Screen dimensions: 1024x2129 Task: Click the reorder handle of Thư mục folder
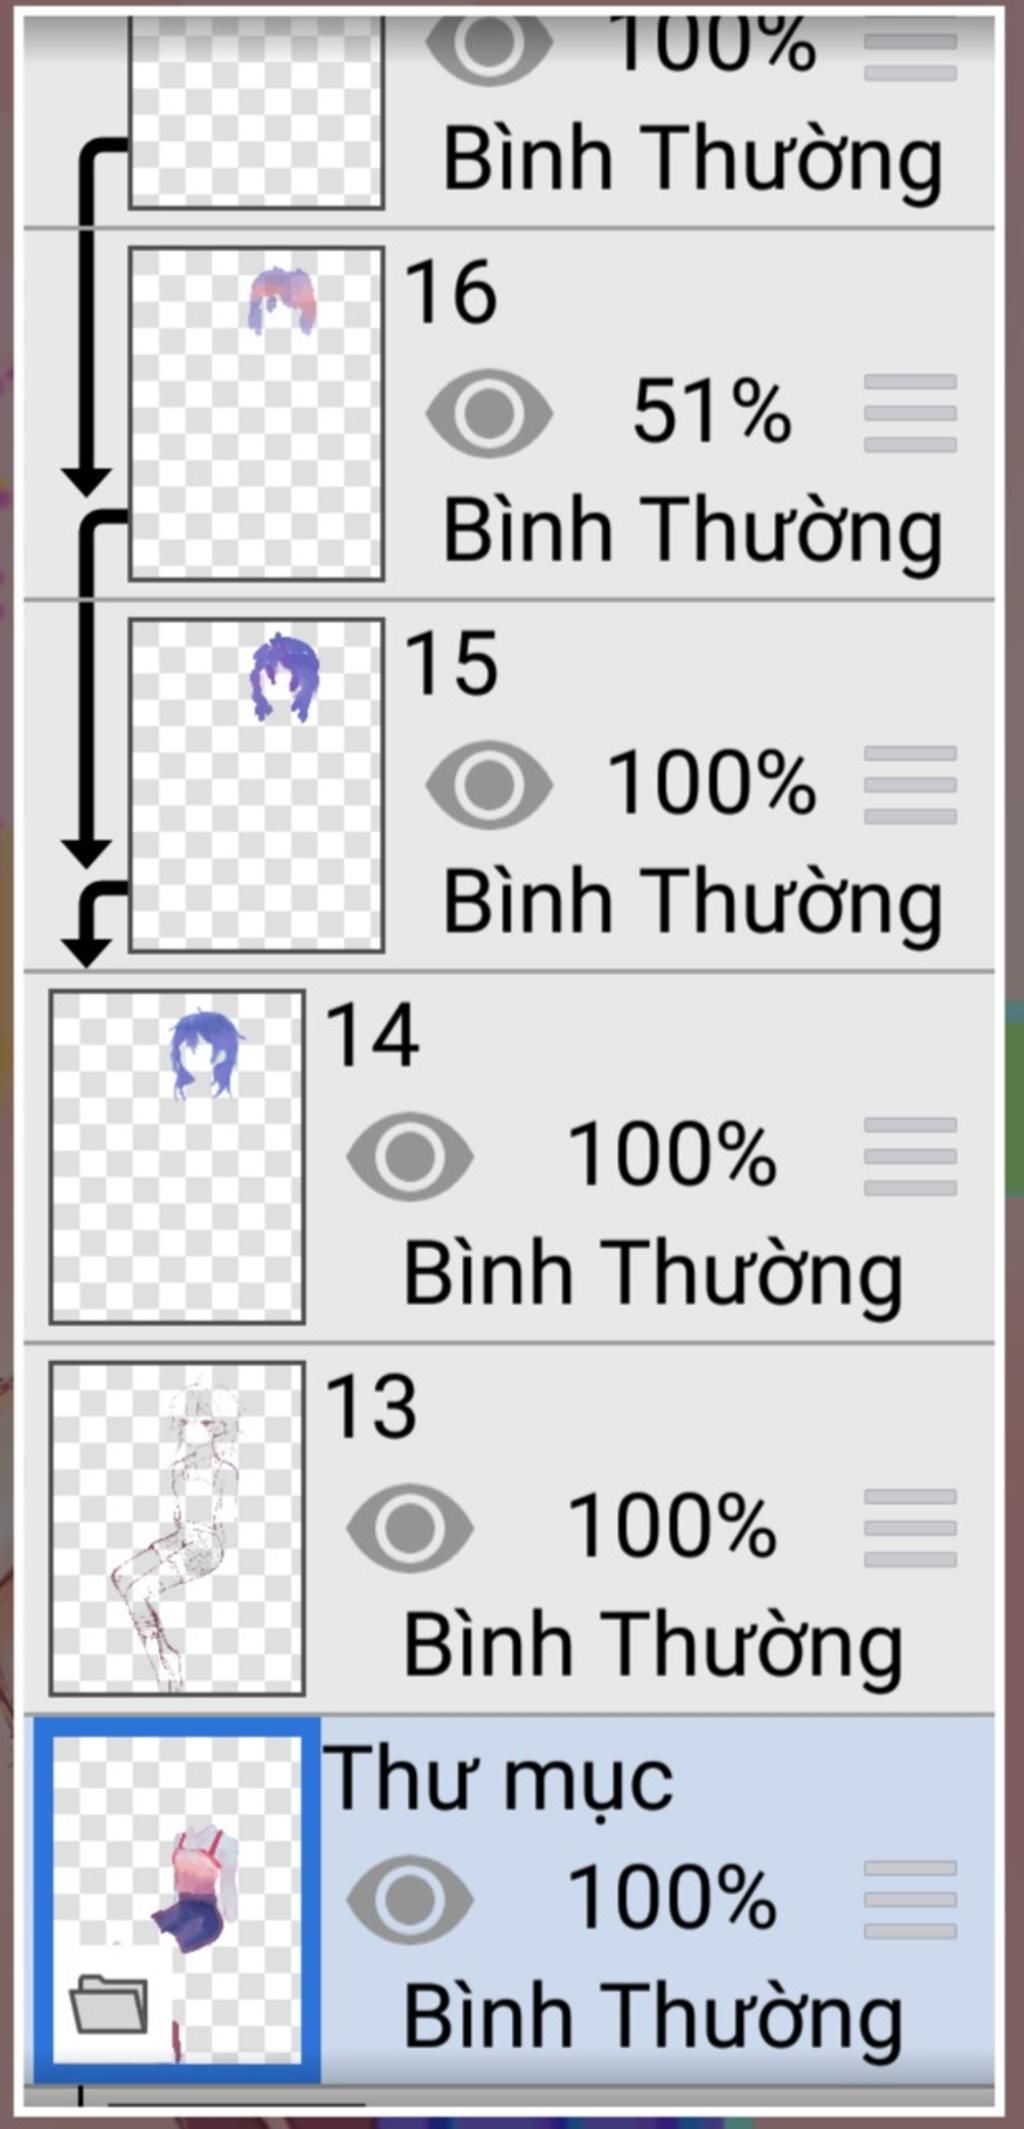pos(910,1898)
